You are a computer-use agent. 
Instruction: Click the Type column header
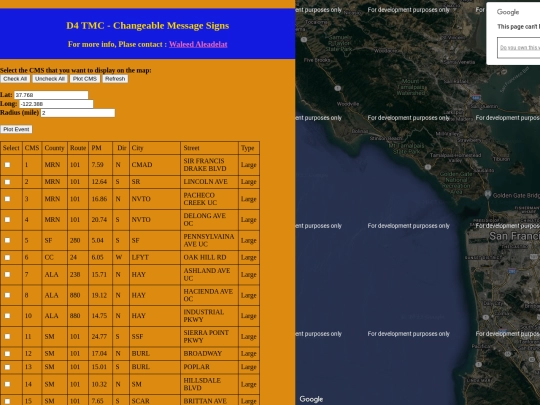tap(249, 148)
